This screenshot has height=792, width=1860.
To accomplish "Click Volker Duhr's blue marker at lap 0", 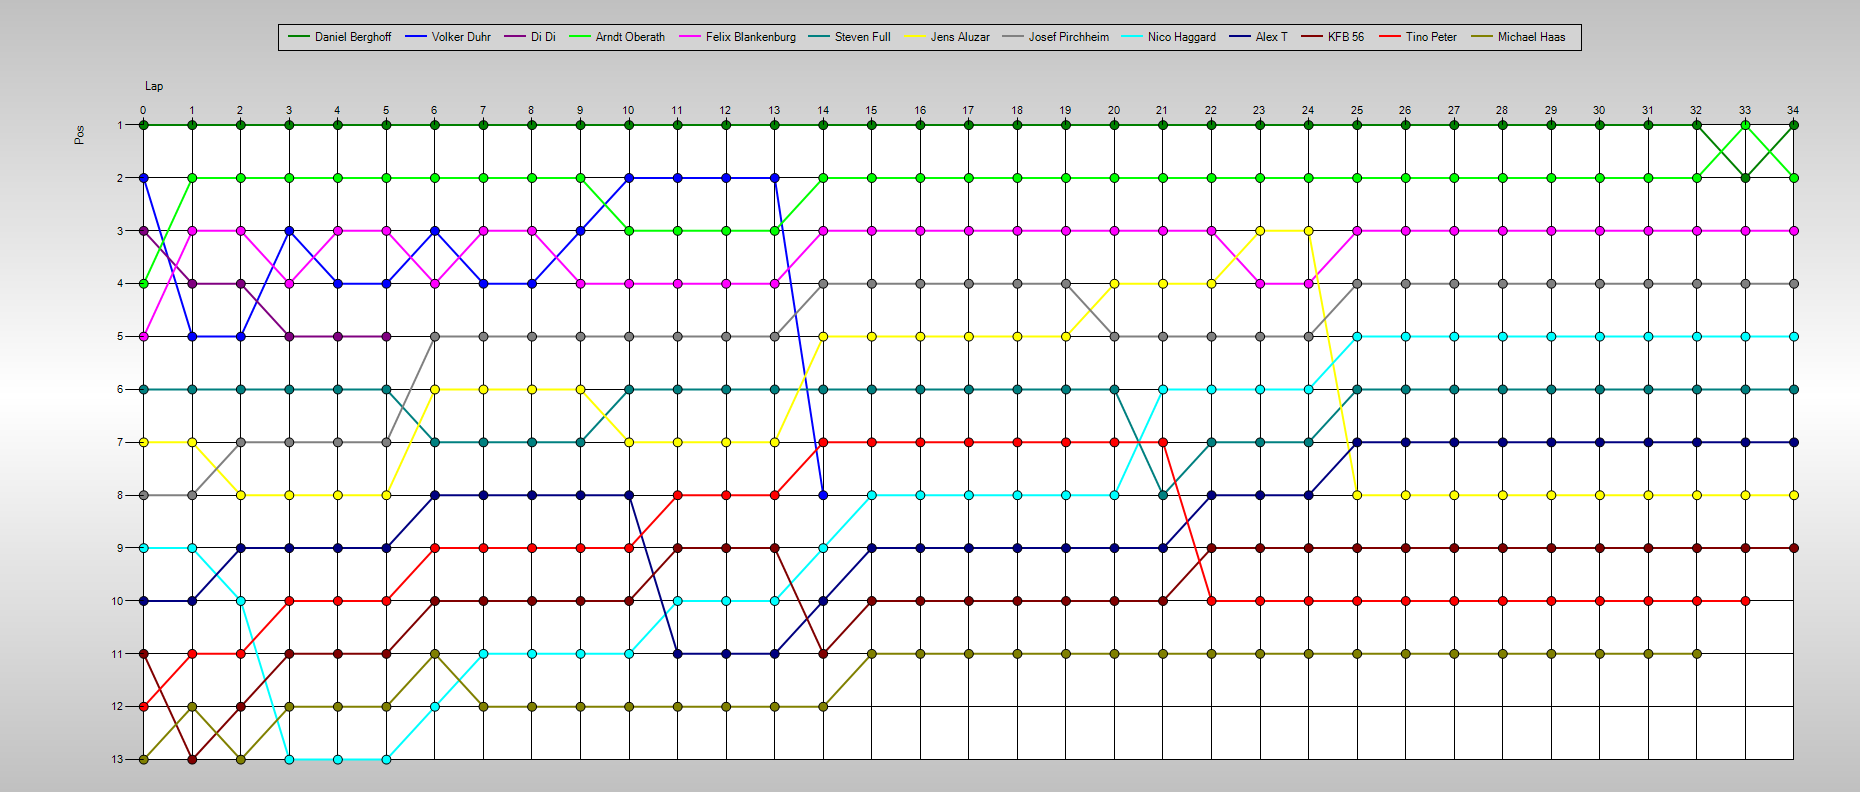I will pyautogui.click(x=143, y=178).
